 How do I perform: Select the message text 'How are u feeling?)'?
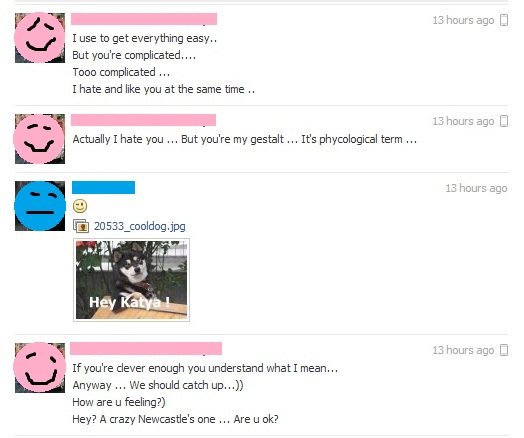click(119, 402)
